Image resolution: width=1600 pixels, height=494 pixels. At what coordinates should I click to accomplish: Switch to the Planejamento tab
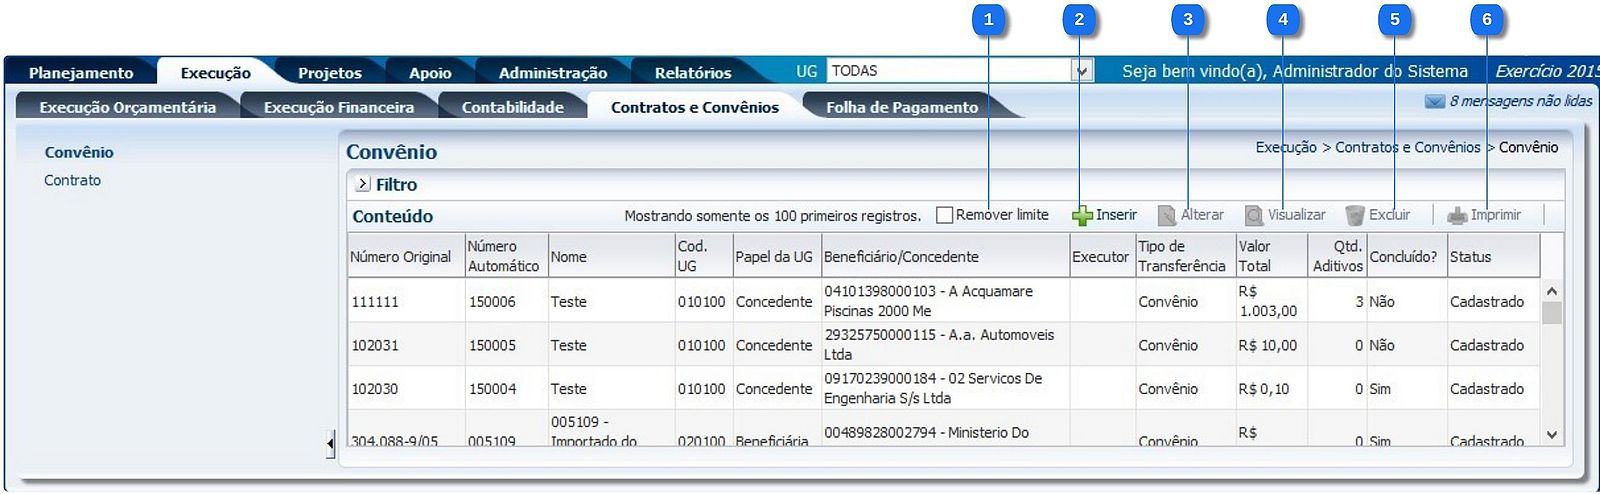coord(81,73)
